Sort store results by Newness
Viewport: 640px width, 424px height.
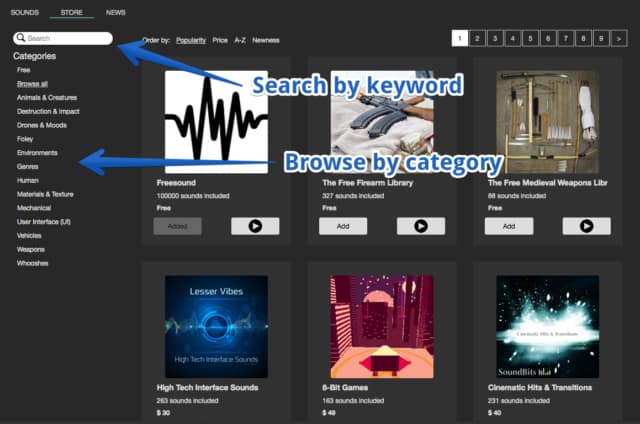266,40
